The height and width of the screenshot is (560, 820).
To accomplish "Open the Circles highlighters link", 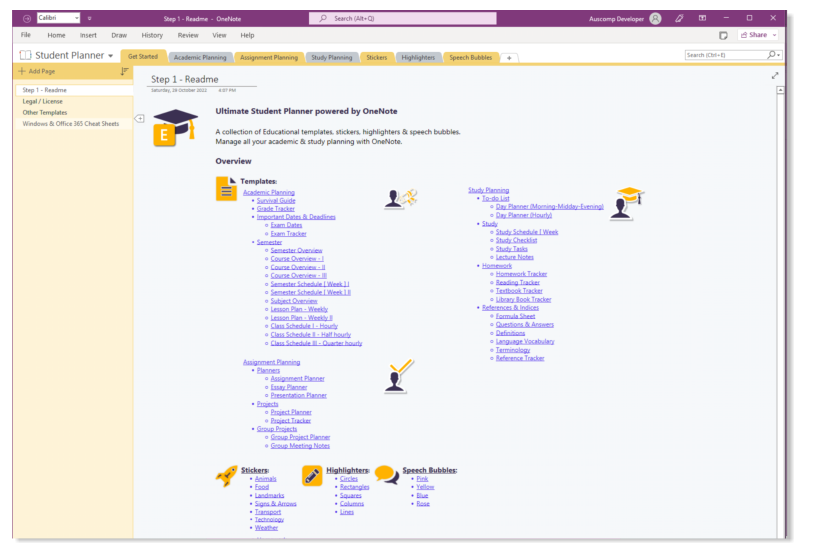I will point(349,479).
